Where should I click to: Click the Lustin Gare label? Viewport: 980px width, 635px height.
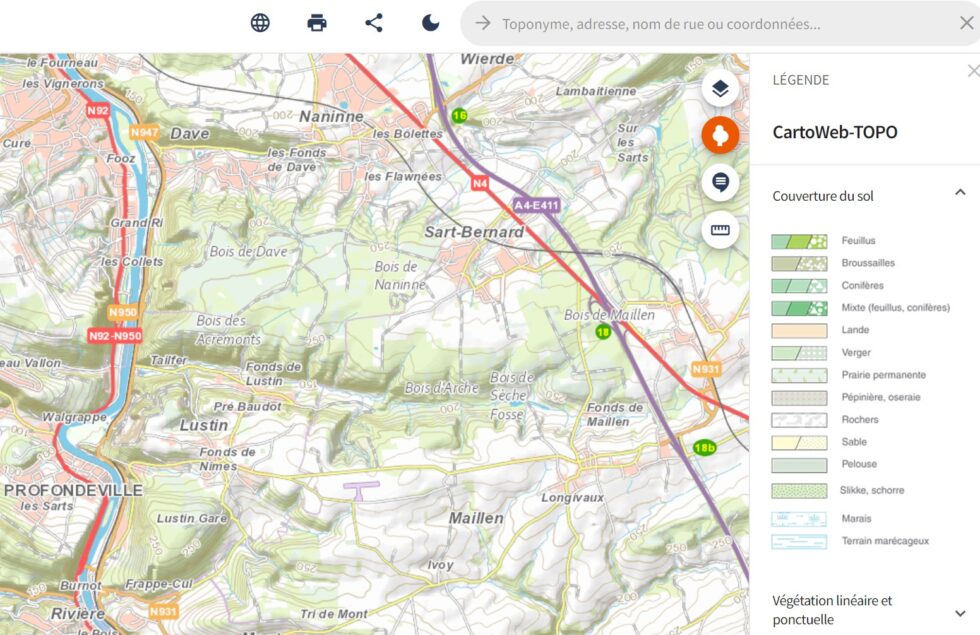[x=192, y=518]
